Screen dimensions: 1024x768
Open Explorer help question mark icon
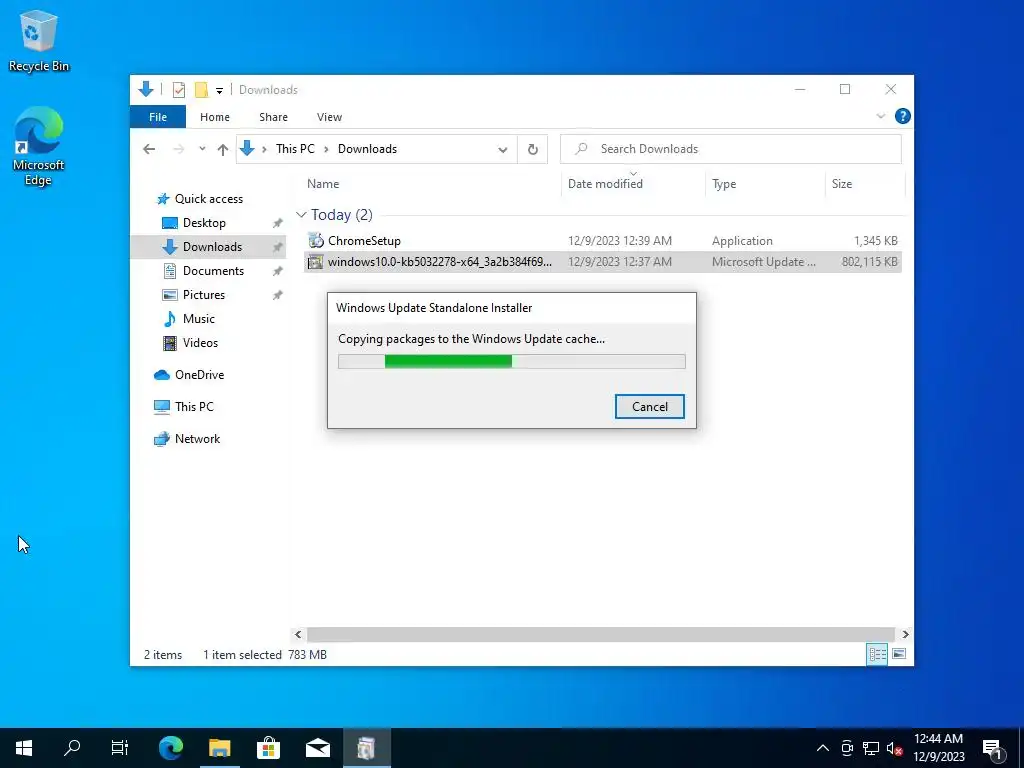click(903, 116)
